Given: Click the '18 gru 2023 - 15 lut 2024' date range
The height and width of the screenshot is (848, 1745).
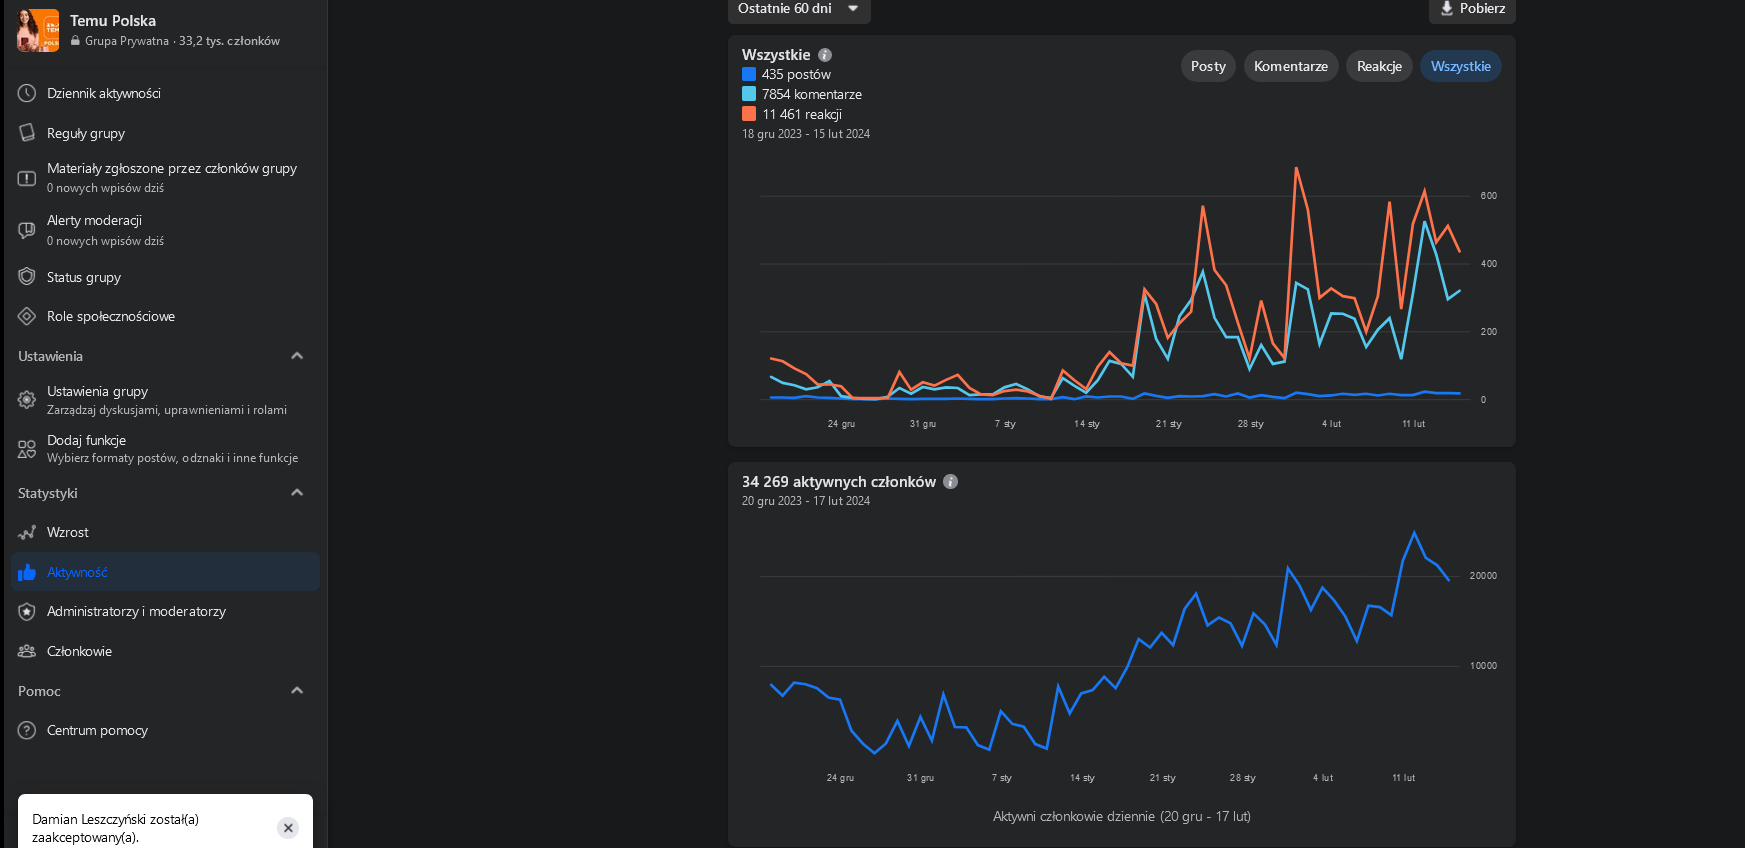Looking at the screenshot, I should (x=806, y=134).
